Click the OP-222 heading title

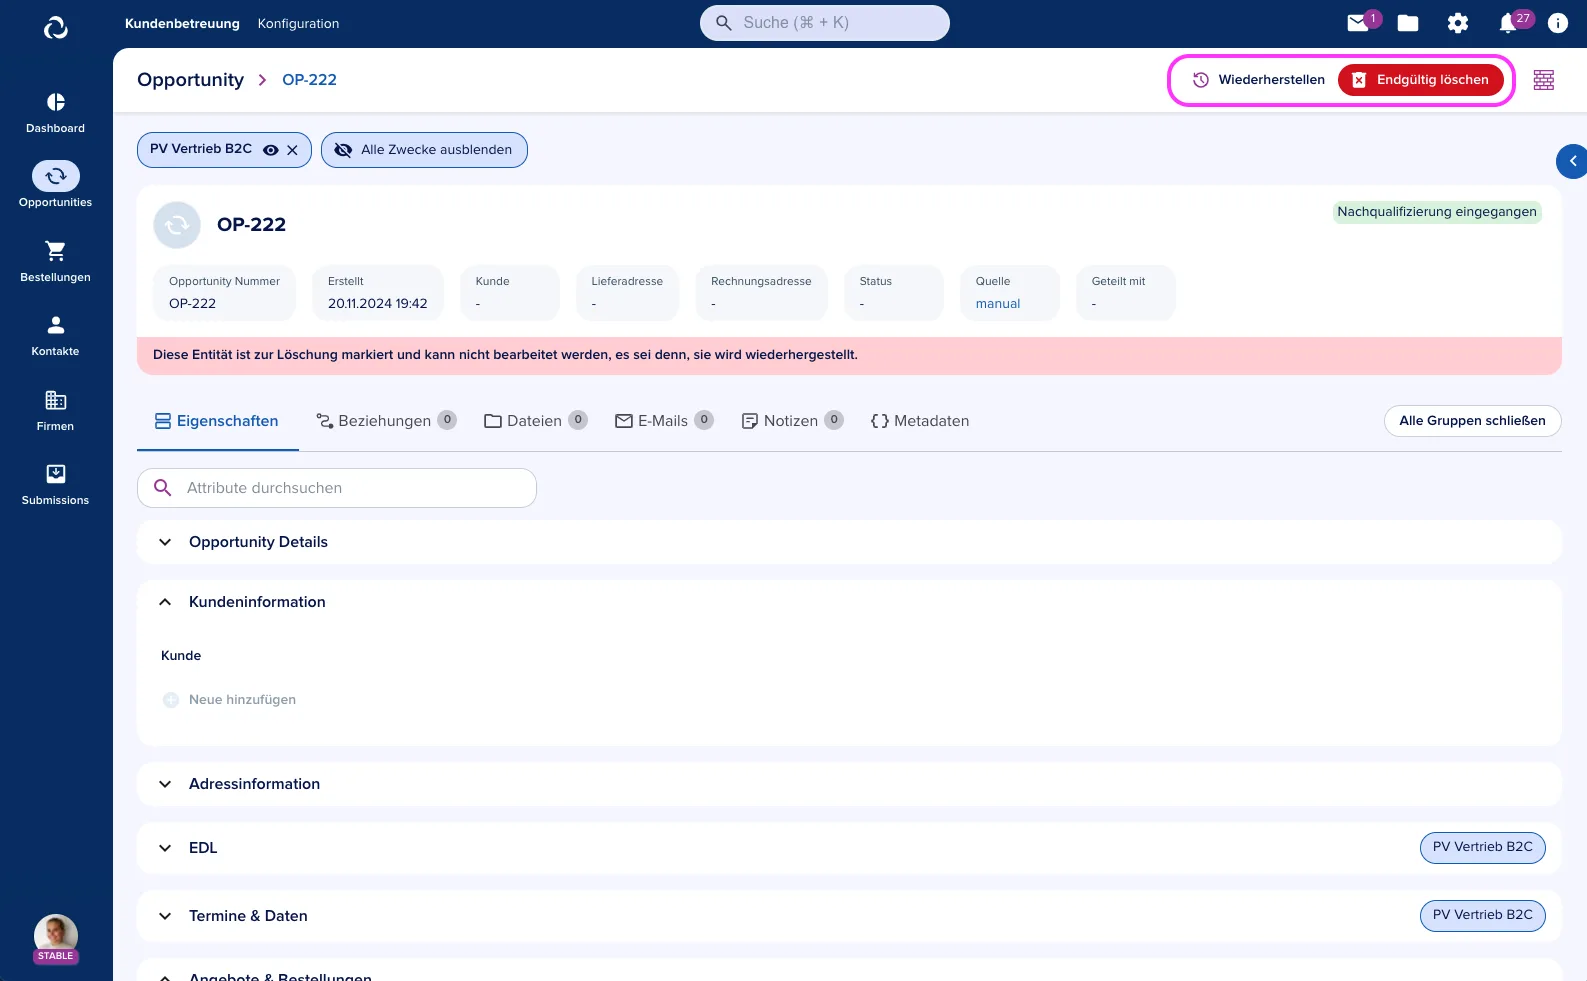(x=251, y=225)
